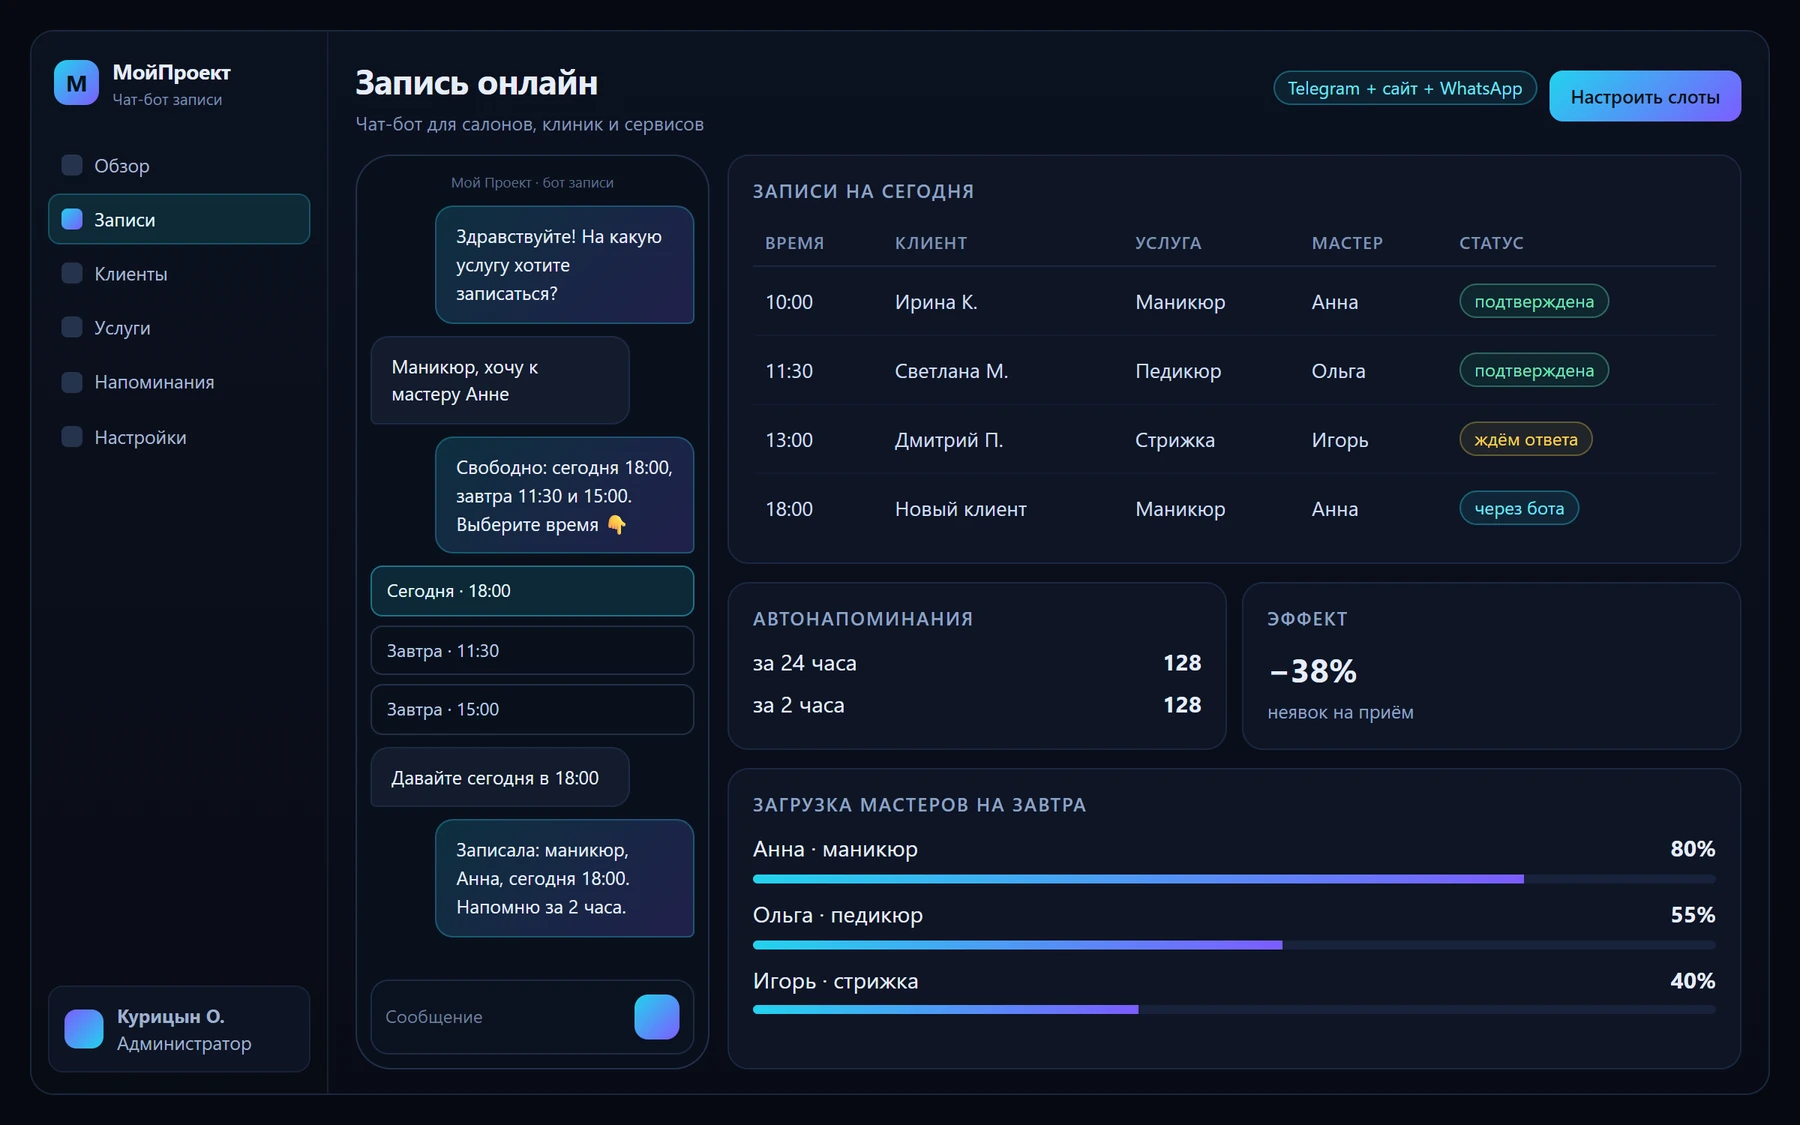Click the Записи sidebar square icon
This screenshot has width=1800, height=1125.
(x=72, y=219)
